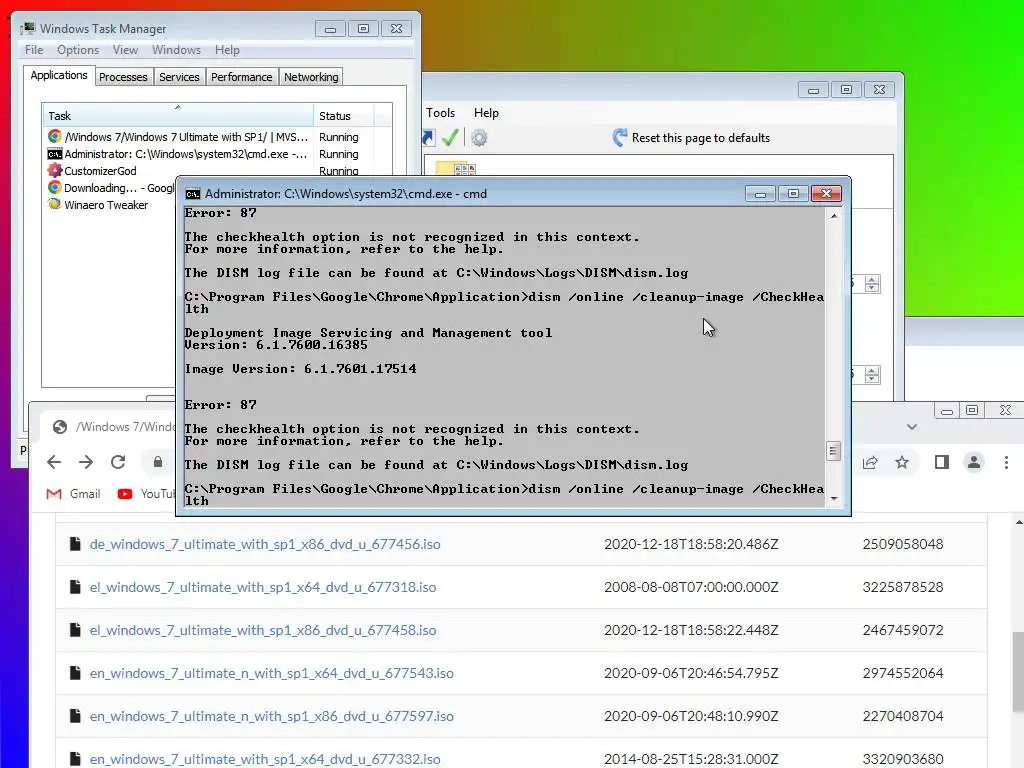
Task: Click the upper spinner control in Winaero Tweaker
Action: click(872, 284)
